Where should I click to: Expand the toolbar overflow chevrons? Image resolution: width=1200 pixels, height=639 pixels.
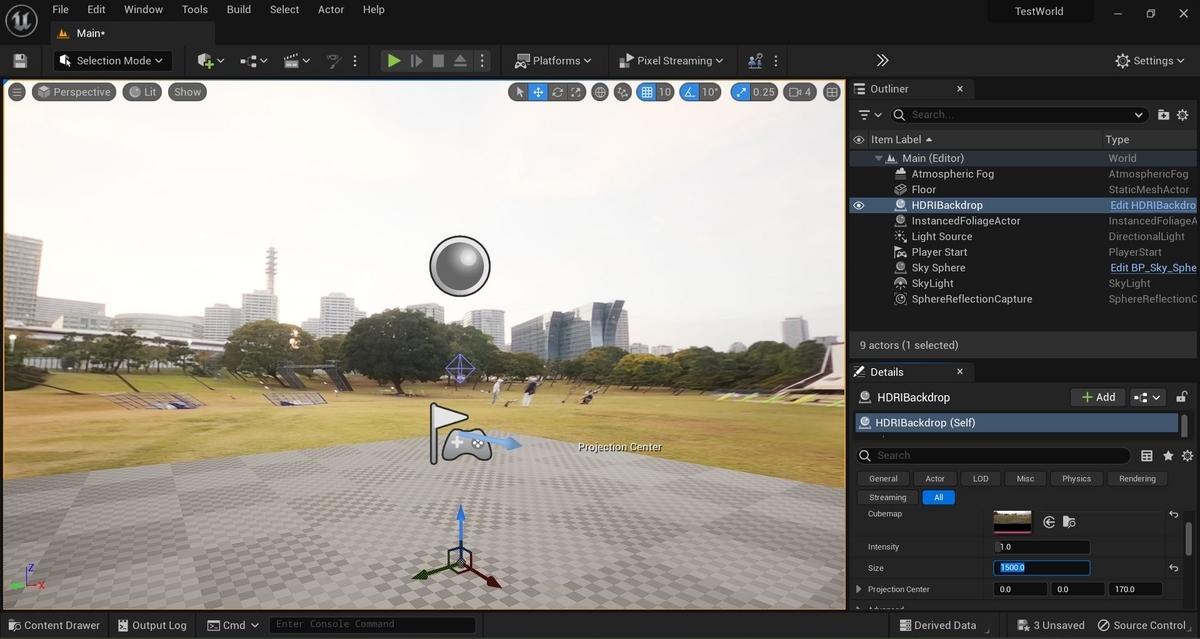[x=882, y=61]
